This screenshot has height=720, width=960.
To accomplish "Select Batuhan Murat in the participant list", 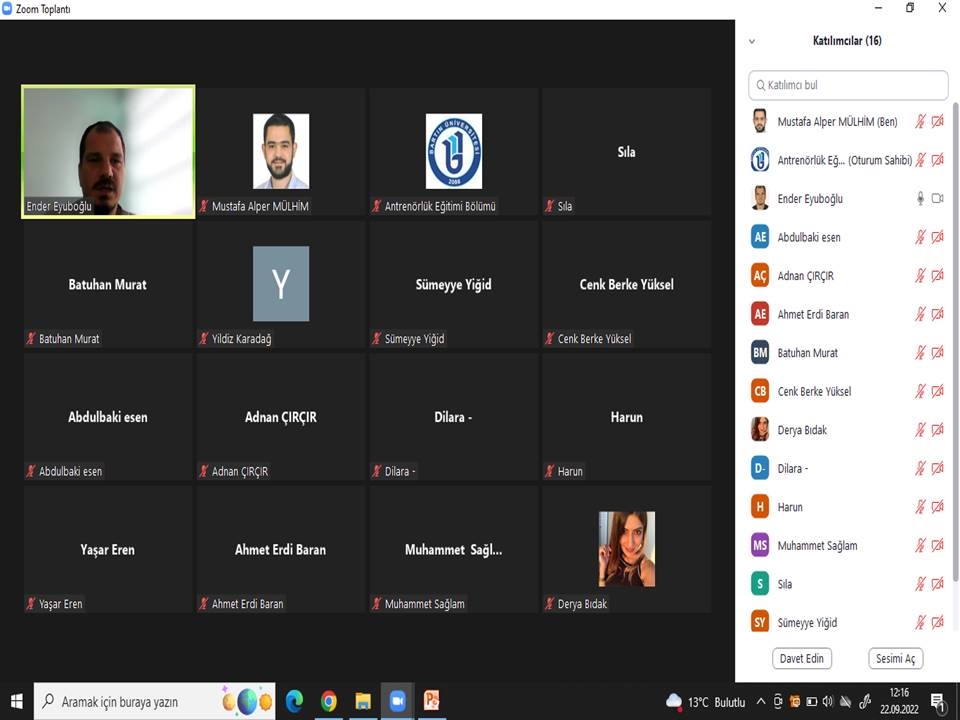I will point(808,353).
